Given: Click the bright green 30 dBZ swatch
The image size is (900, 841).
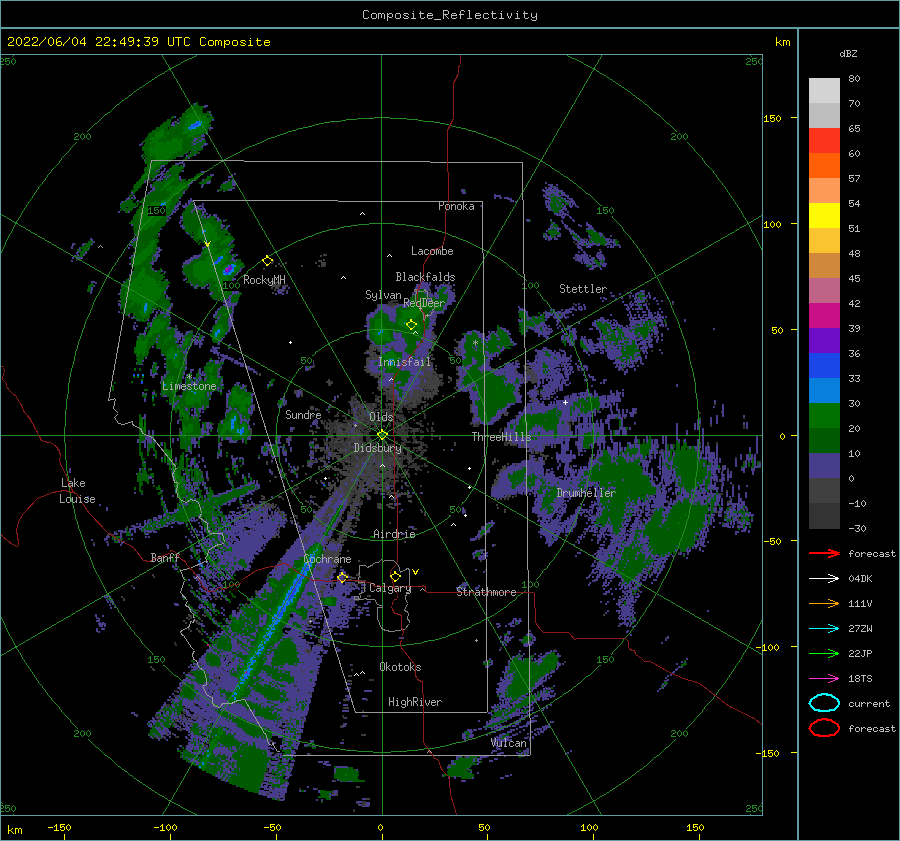Looking at the screenshot, I should [824, 415].
